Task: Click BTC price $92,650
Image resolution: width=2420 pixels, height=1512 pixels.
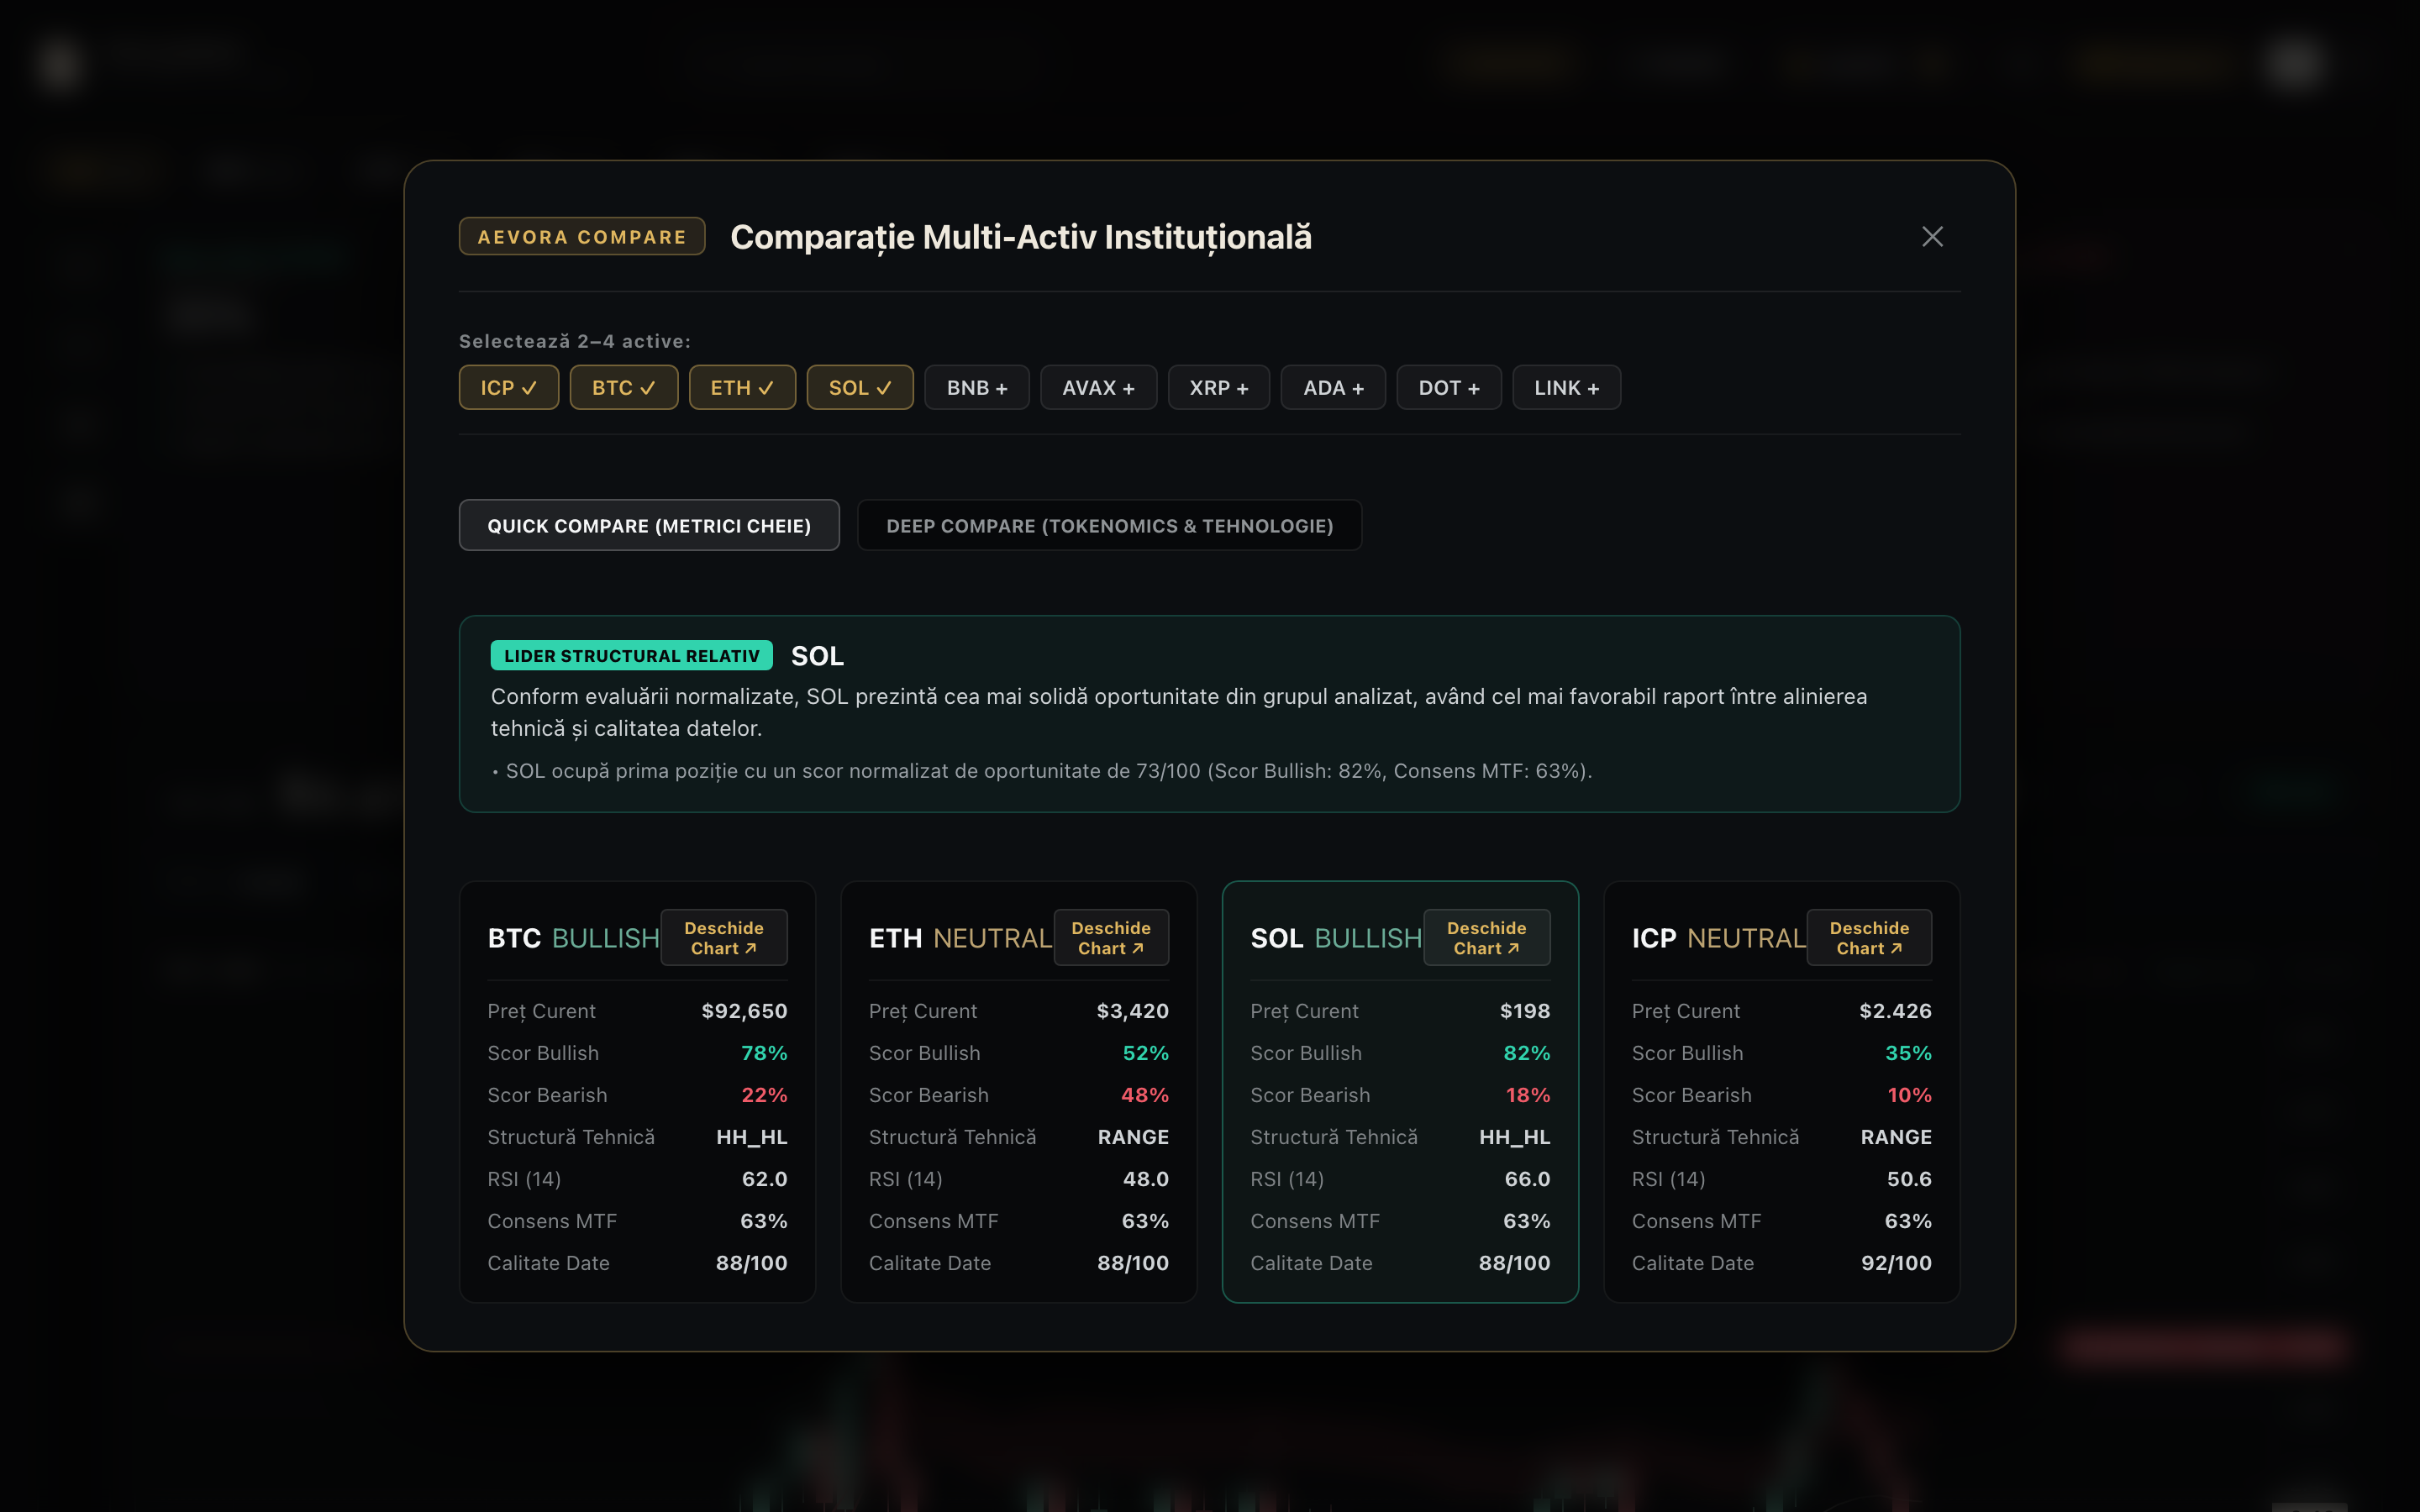Action: (744, 1011)
